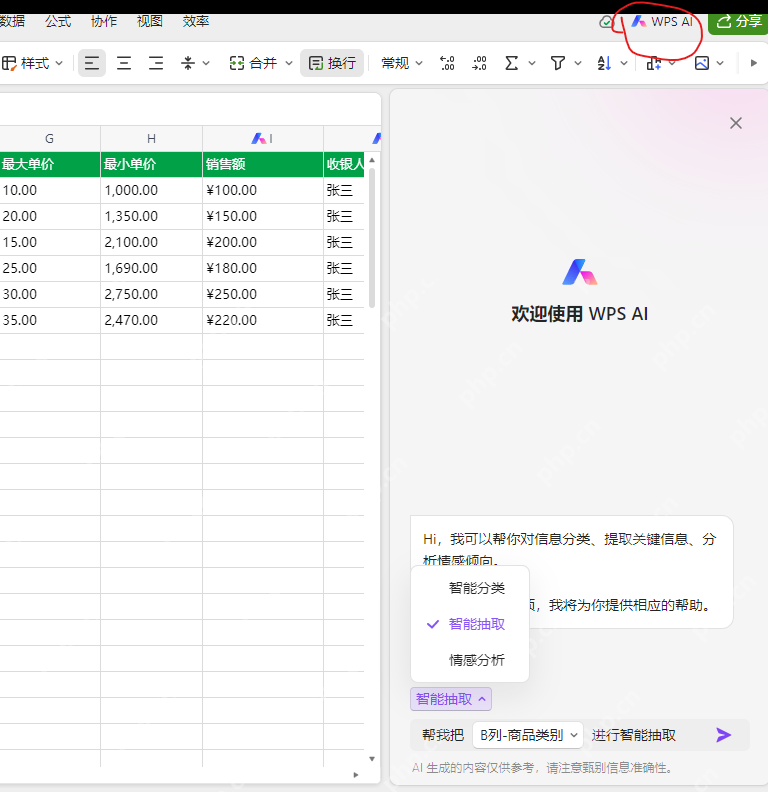Expand the sort dropdown arrow
The image size is (768, 792).
pos(624,63)
